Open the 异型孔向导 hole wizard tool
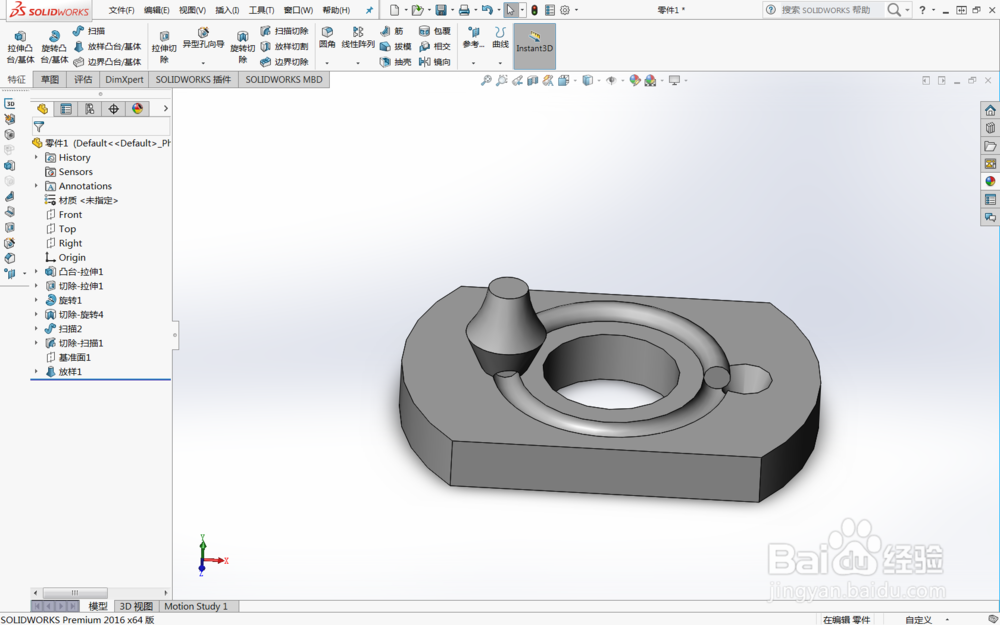The height and width of the screenshot is (625, 1000). [203, 38]
